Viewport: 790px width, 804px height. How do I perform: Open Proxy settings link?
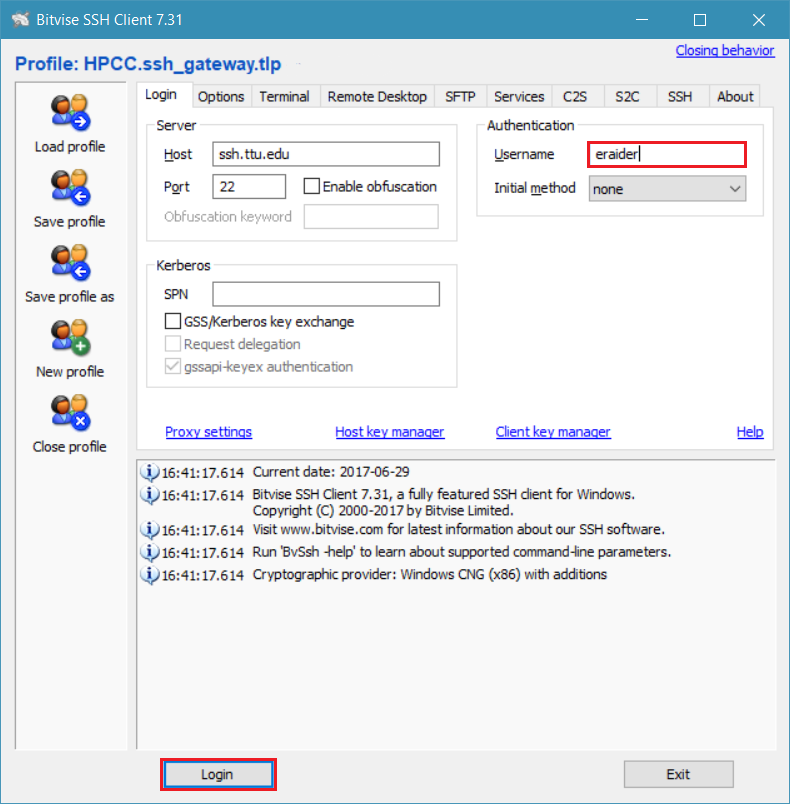click(209, 432)
